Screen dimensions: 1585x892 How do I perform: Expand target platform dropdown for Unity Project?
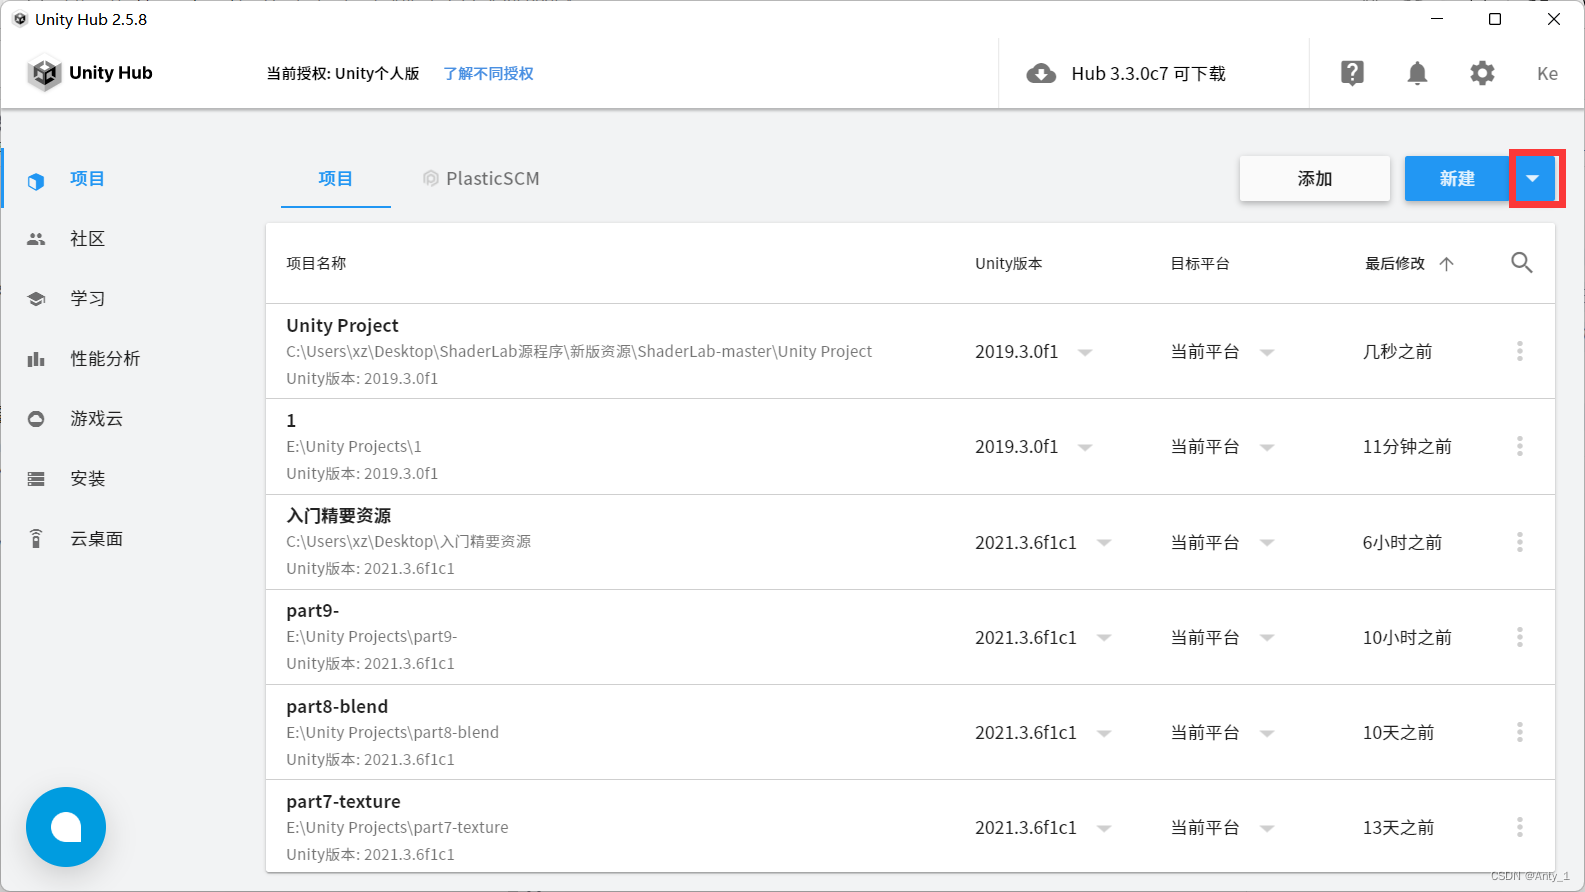click(x=1267, y=352)
